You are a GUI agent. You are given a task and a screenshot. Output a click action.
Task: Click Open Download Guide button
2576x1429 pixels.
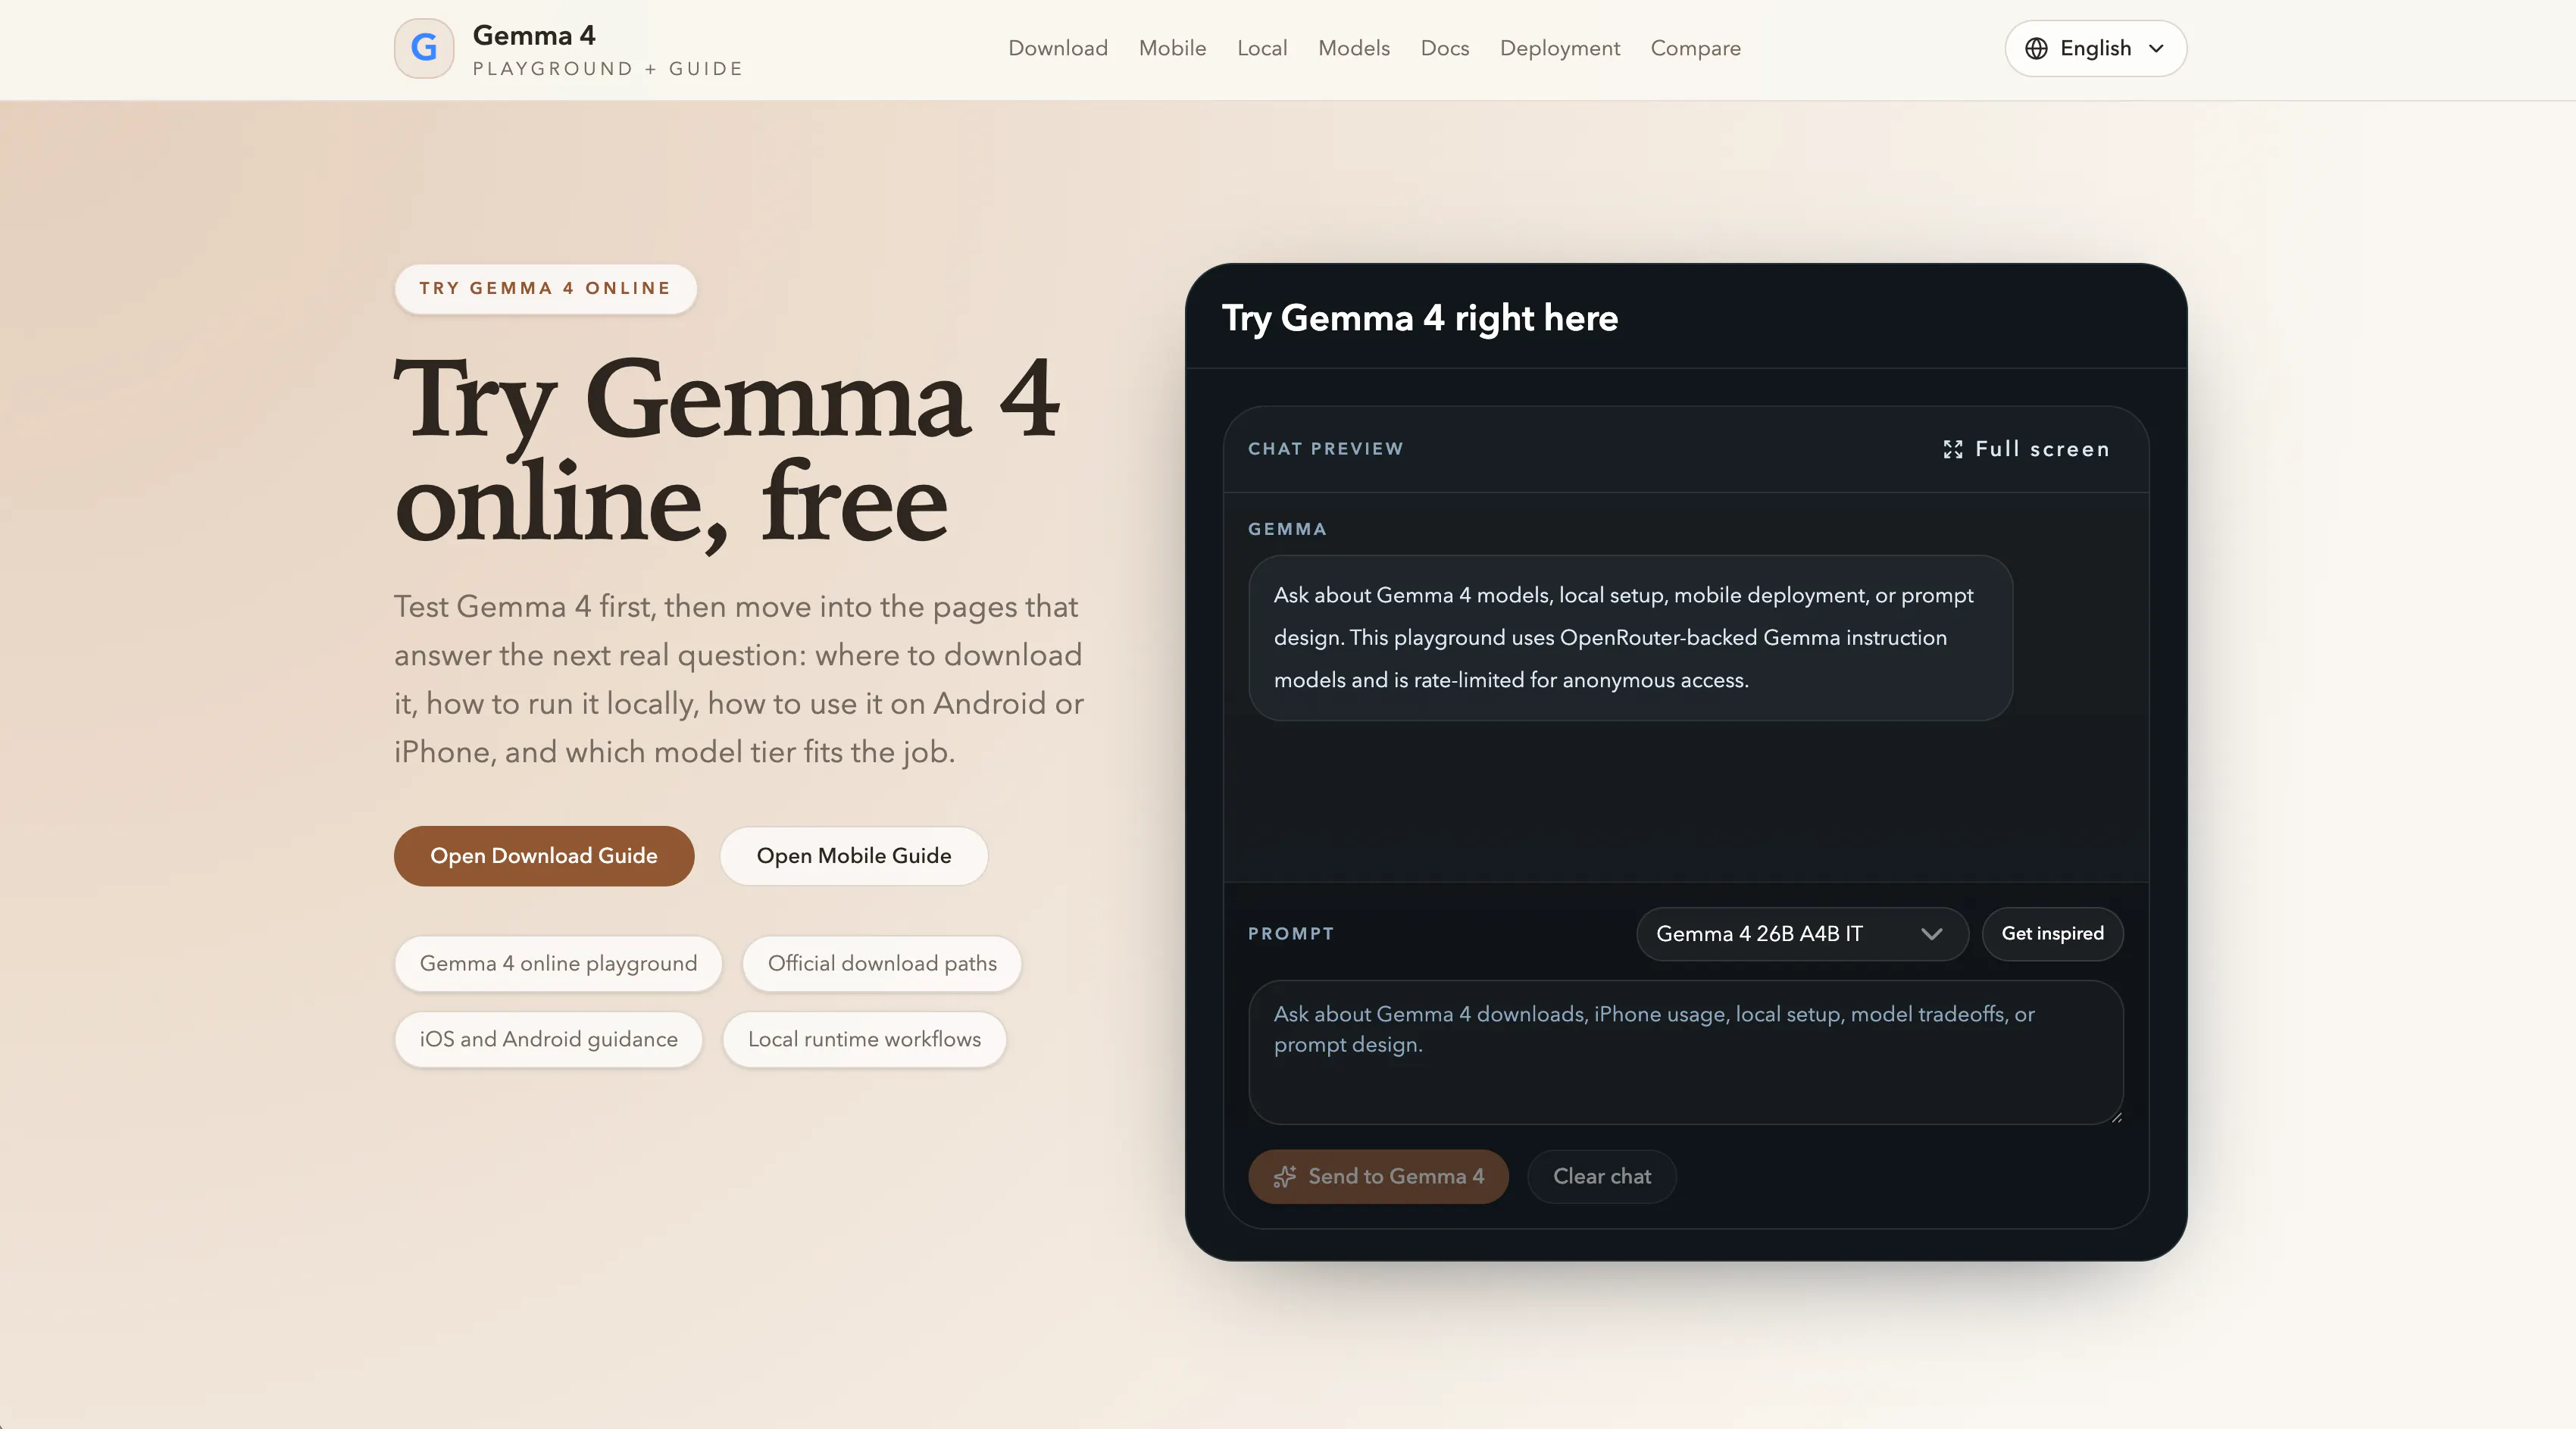tap(544, 856)
